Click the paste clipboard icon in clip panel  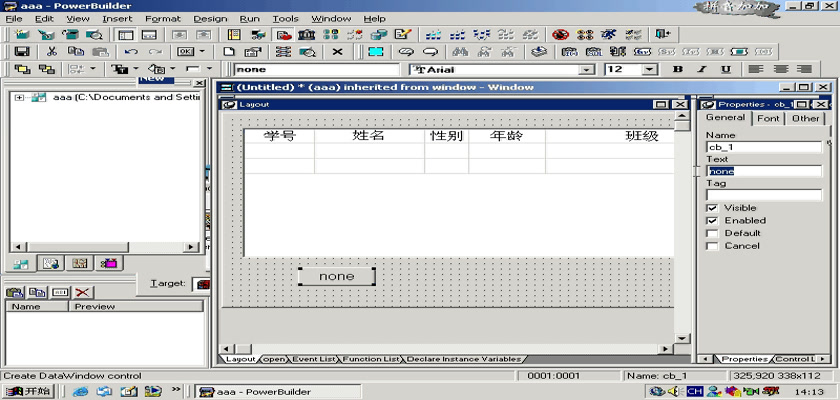click(14, 292)
